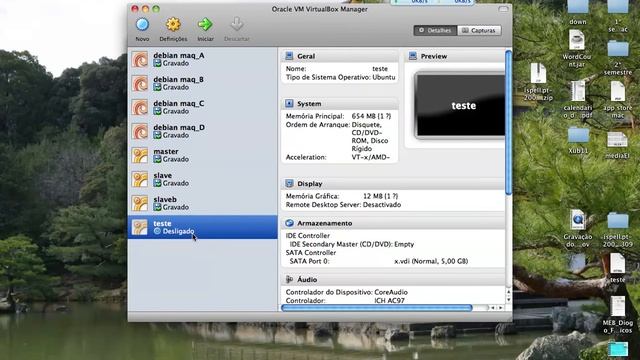Viewport: 640px width, 360px height.
Task: Open the teste file on desktop
Action: point(617,268)
